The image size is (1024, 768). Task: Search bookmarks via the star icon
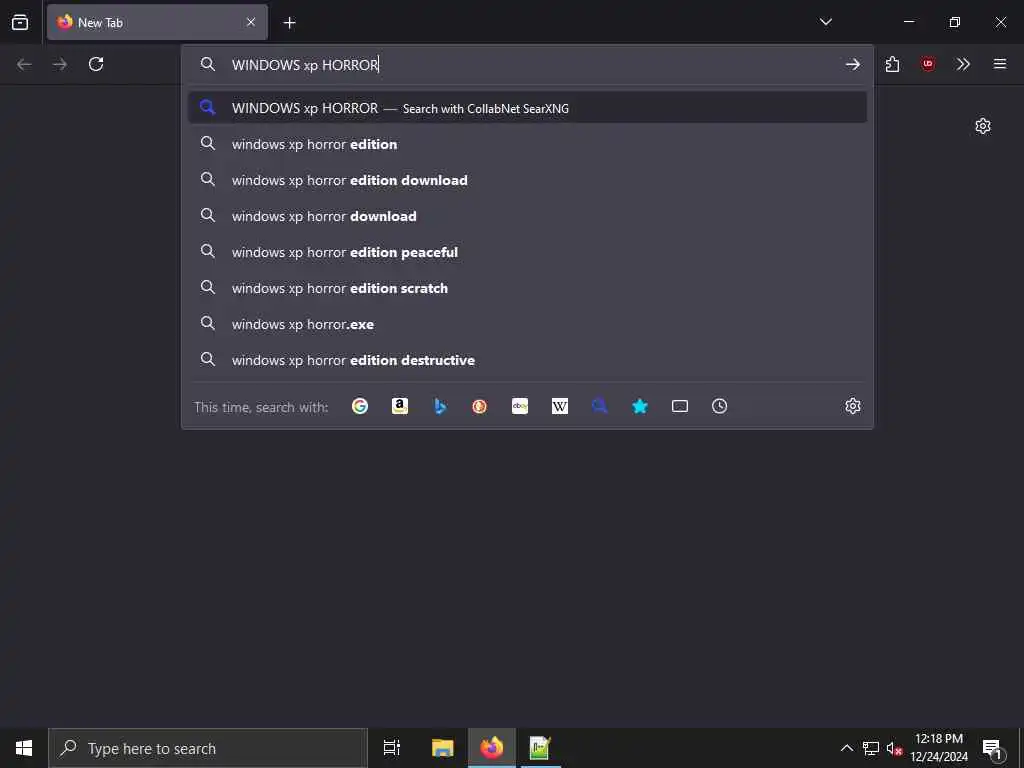[x=640, y=406]
